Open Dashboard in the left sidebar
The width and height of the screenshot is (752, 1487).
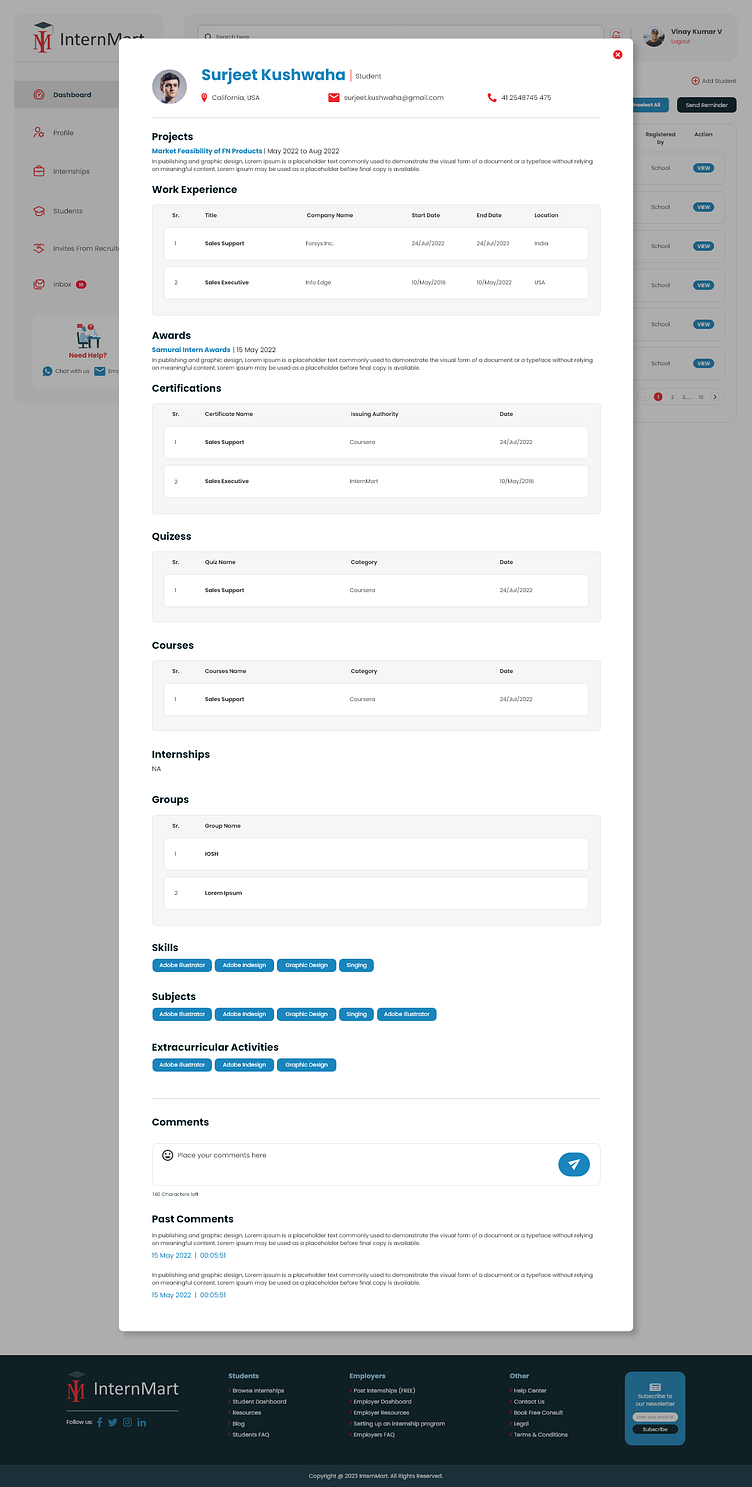71,95
